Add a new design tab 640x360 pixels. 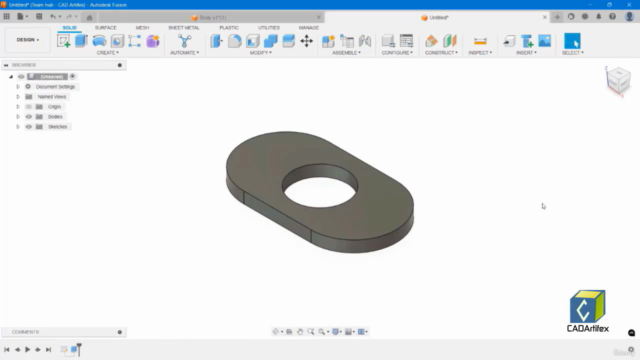click(x=557, y=17)
